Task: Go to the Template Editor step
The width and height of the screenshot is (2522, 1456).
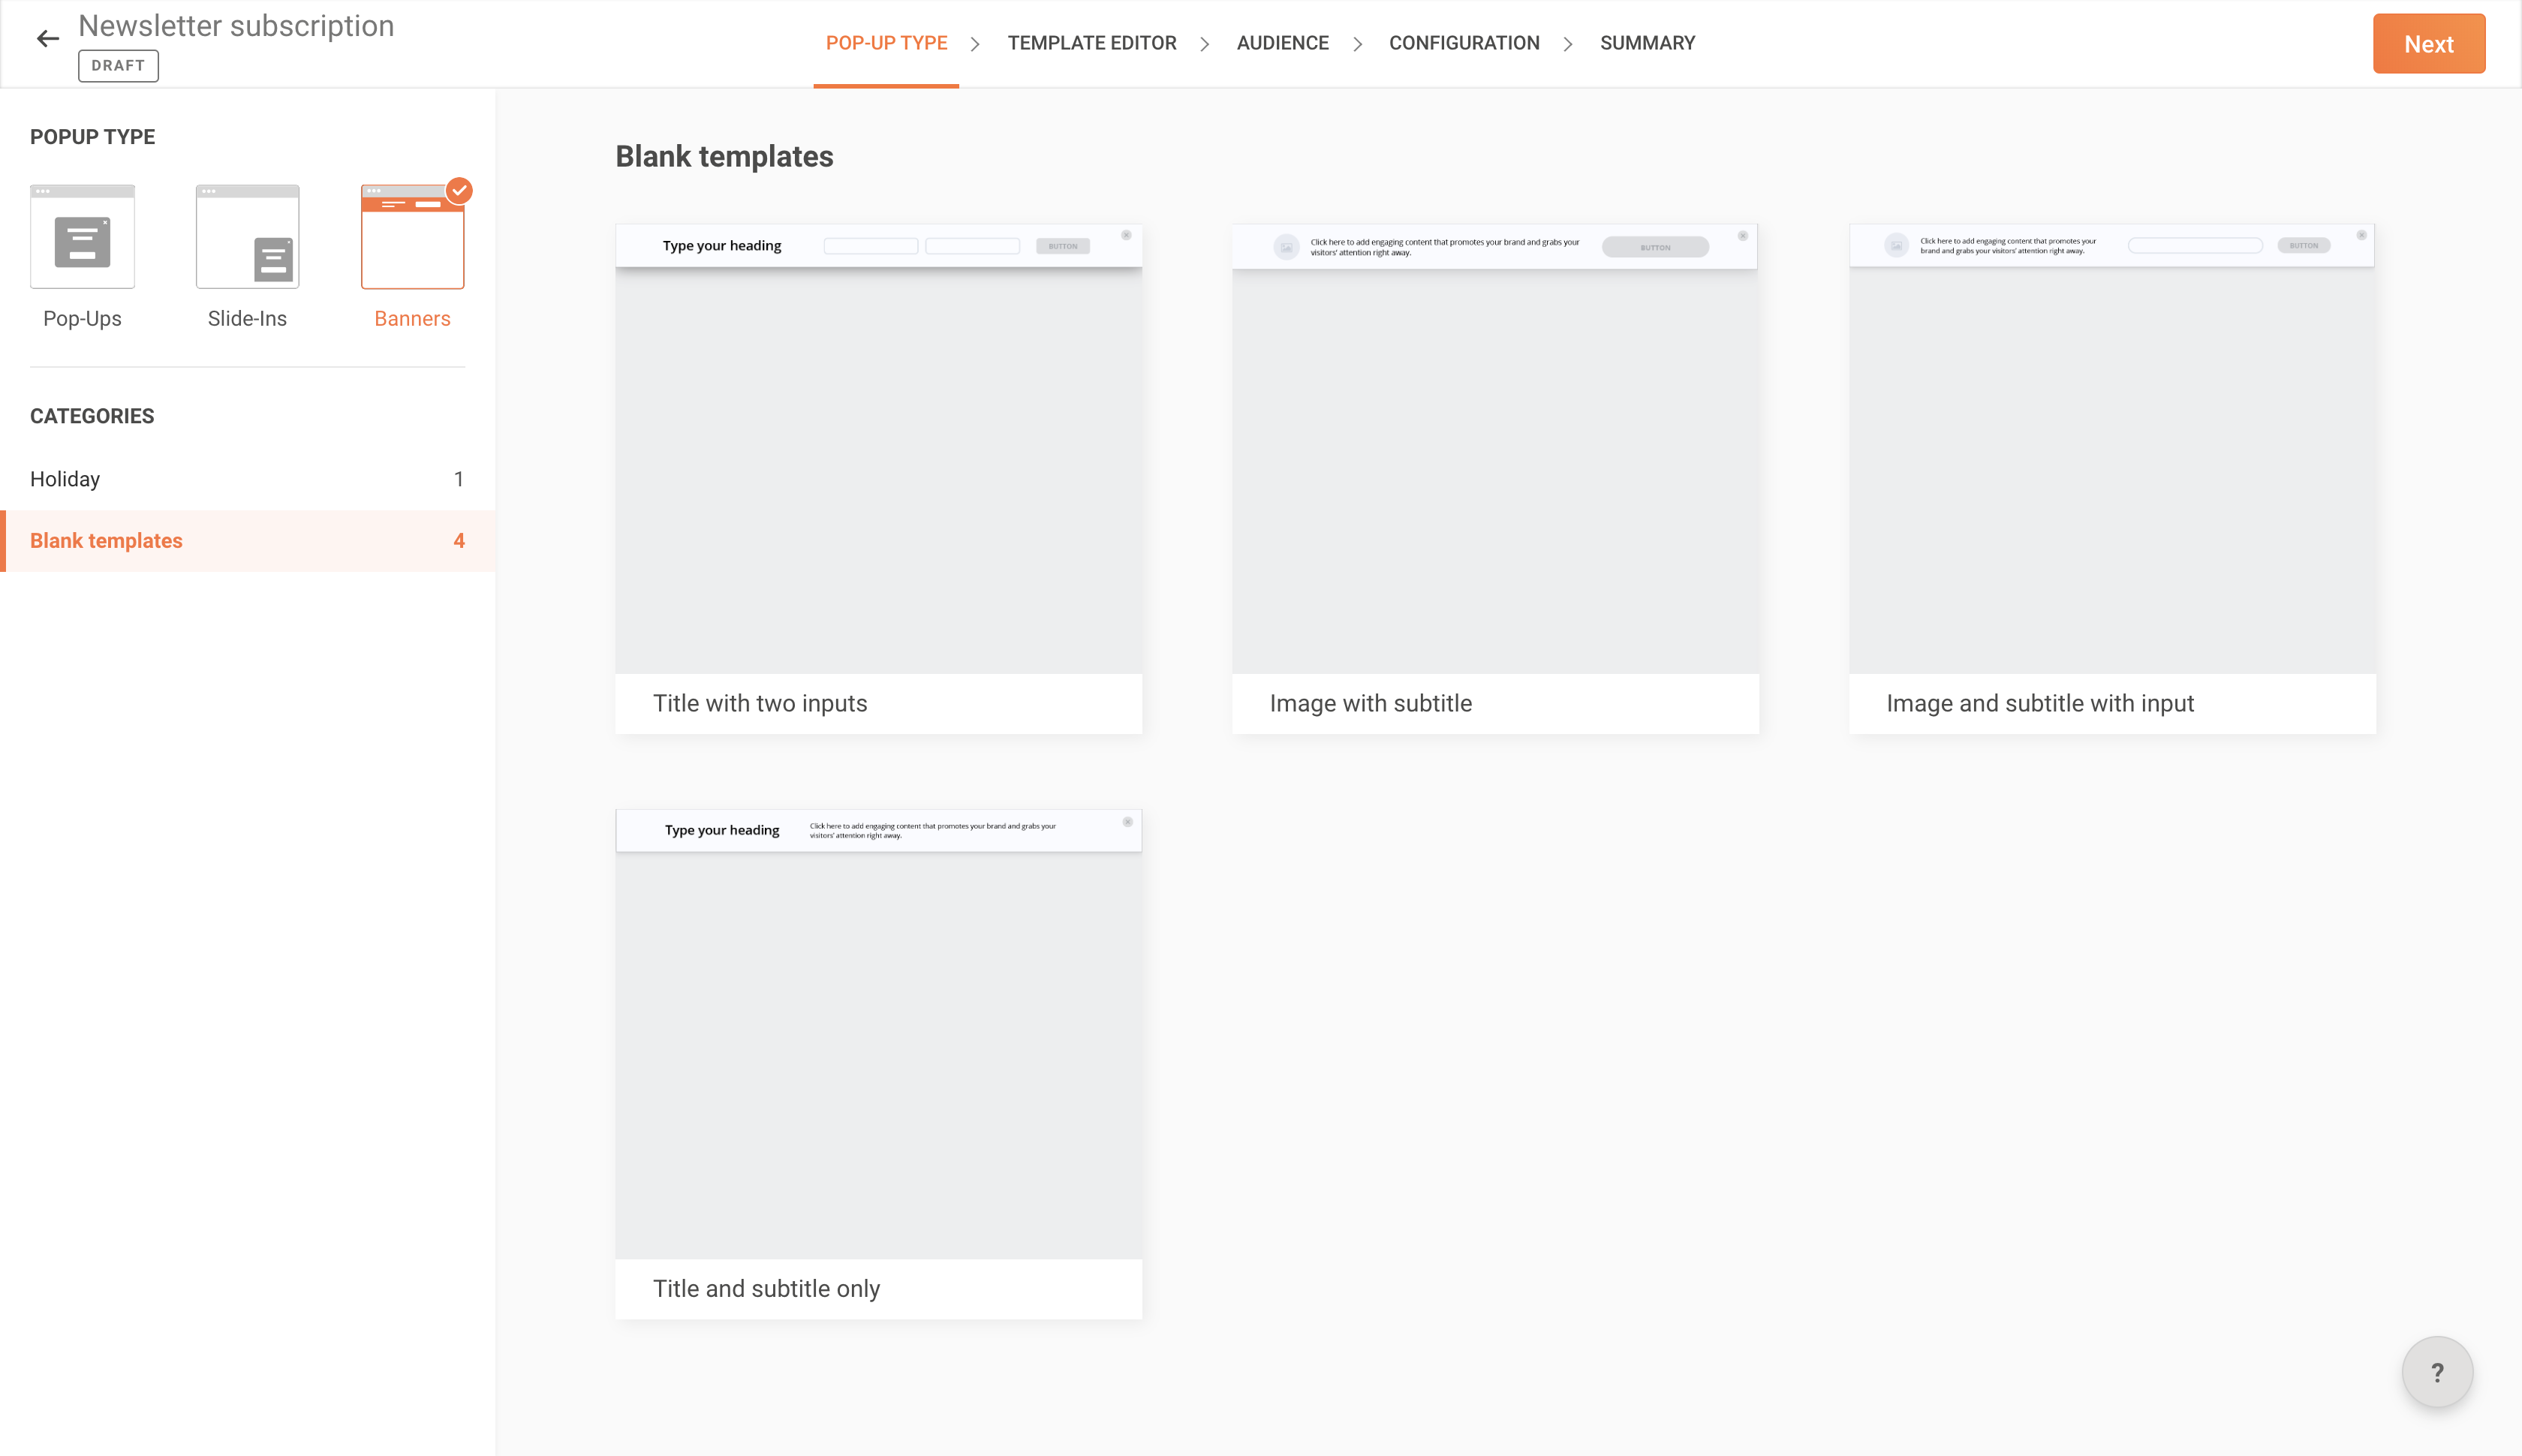Action: coord(1091,43)
